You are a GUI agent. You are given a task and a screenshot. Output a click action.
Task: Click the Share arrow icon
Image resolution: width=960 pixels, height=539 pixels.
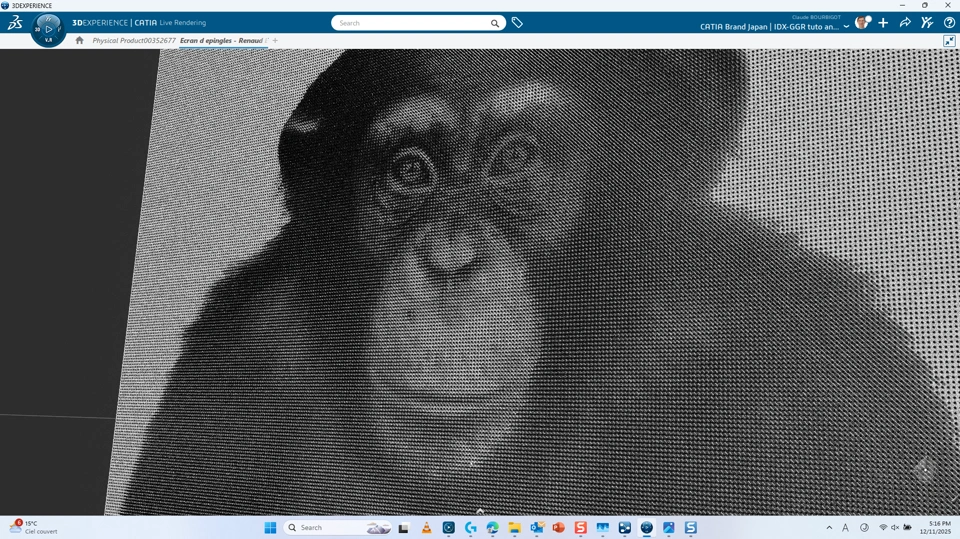pos(905,23)
